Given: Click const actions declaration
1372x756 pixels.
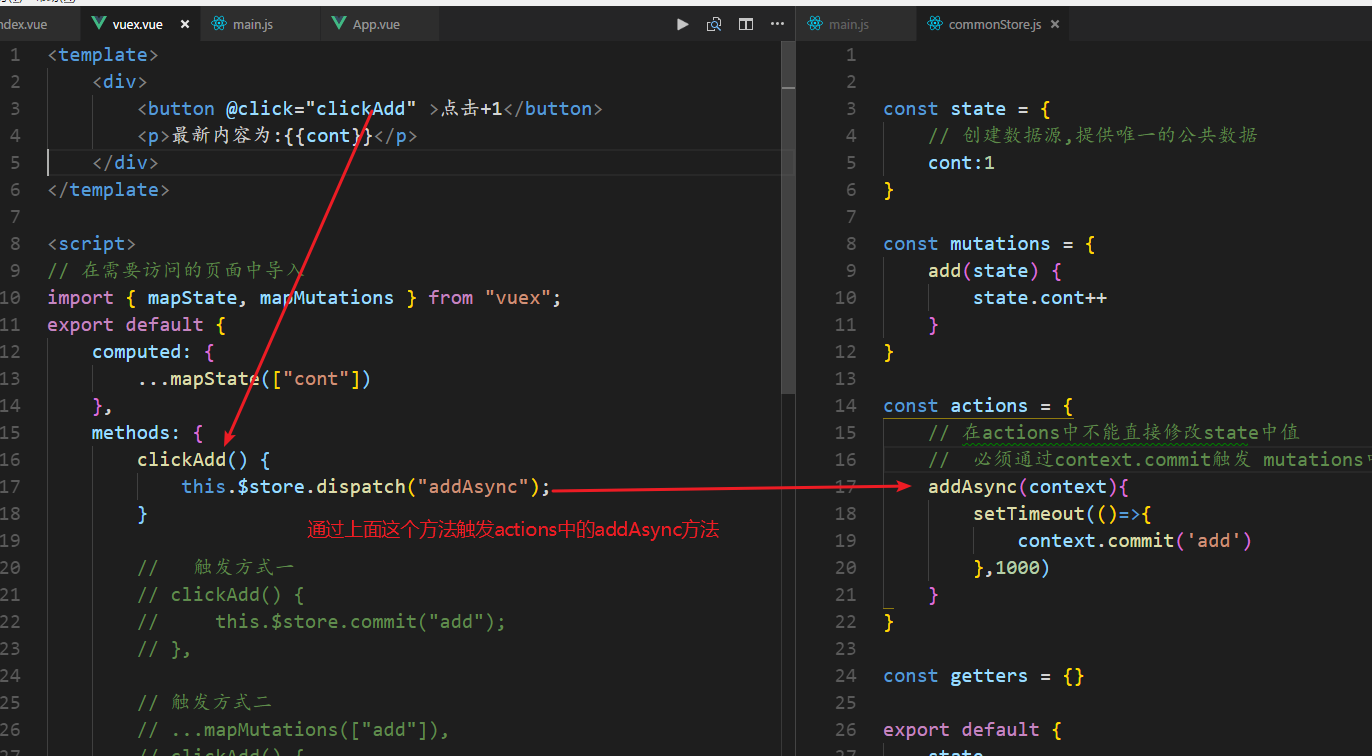Looking at the screenshot, I should 978,405.
